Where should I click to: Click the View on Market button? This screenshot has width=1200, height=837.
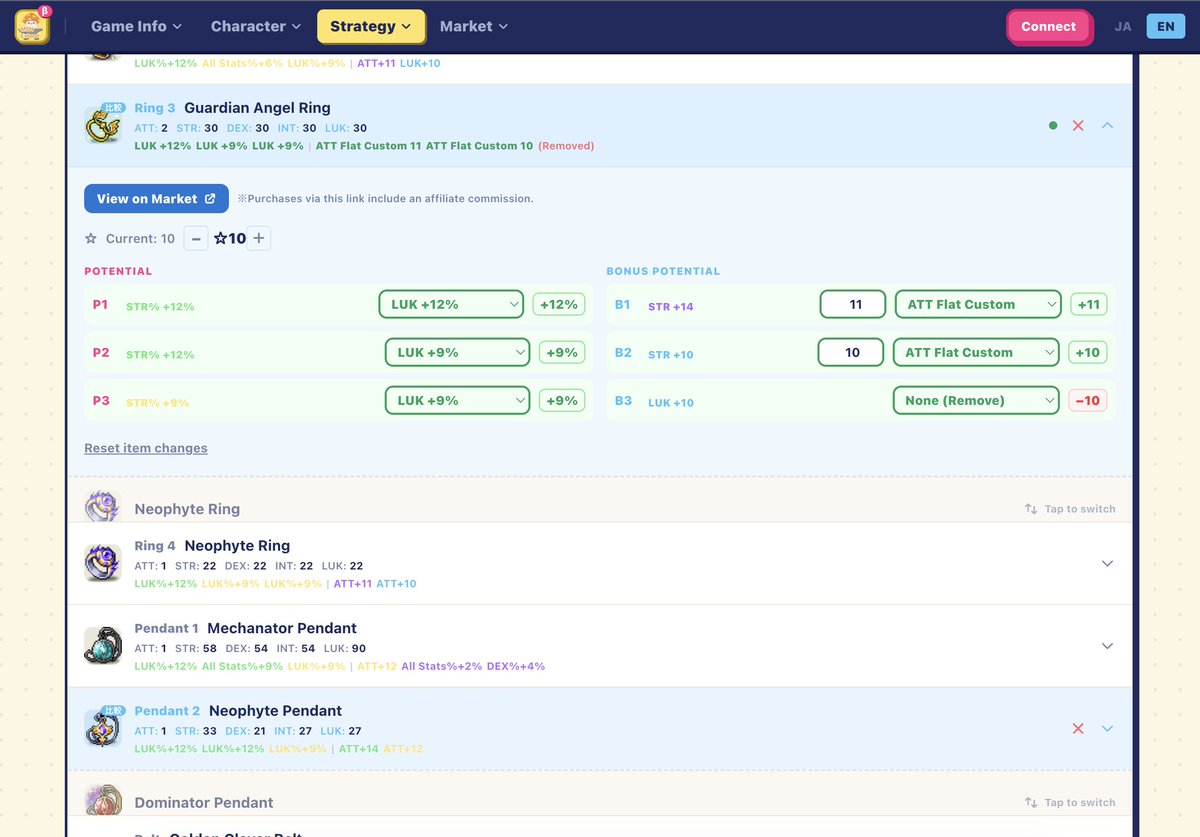pos(156,198)
